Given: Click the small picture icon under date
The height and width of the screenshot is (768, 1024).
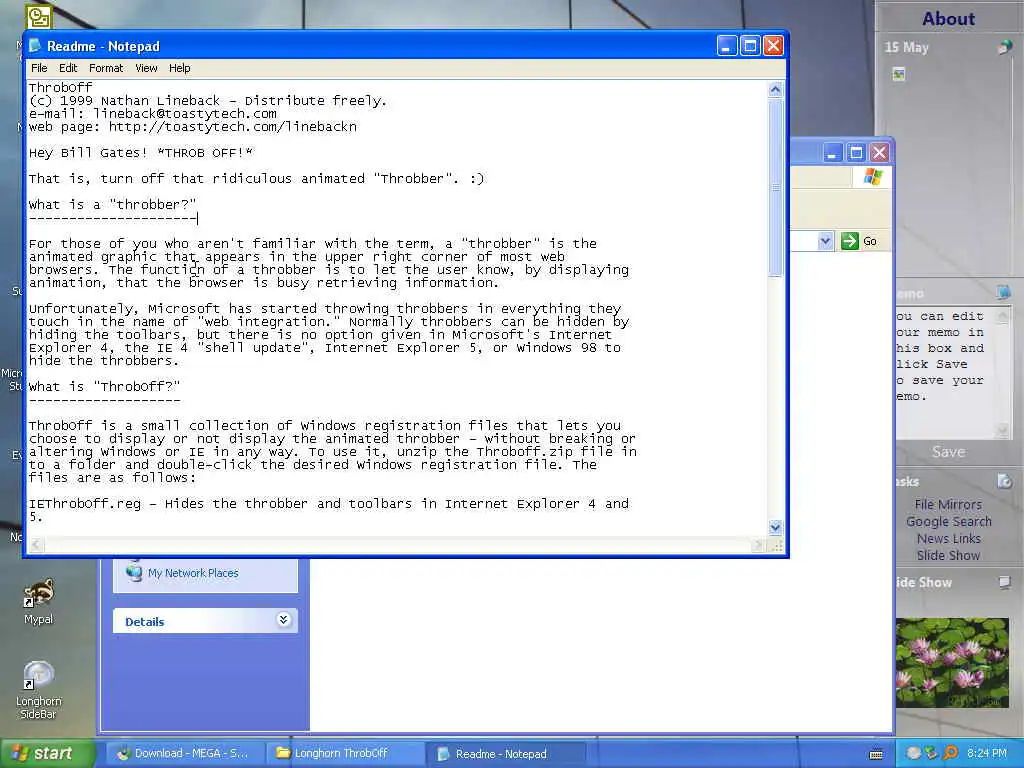Looking at the screenshot, I should [x=899, y=74].
